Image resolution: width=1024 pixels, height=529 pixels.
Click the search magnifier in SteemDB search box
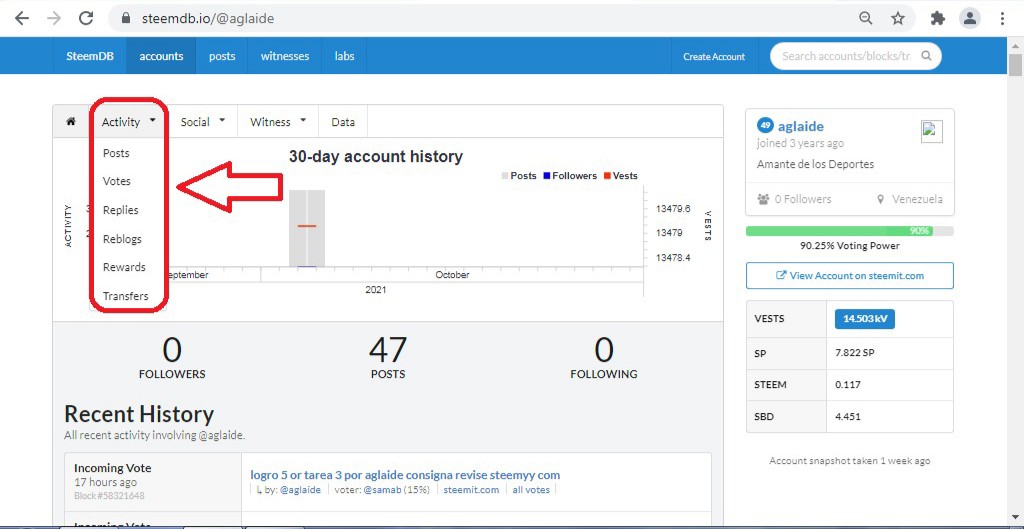coord(926,56)
